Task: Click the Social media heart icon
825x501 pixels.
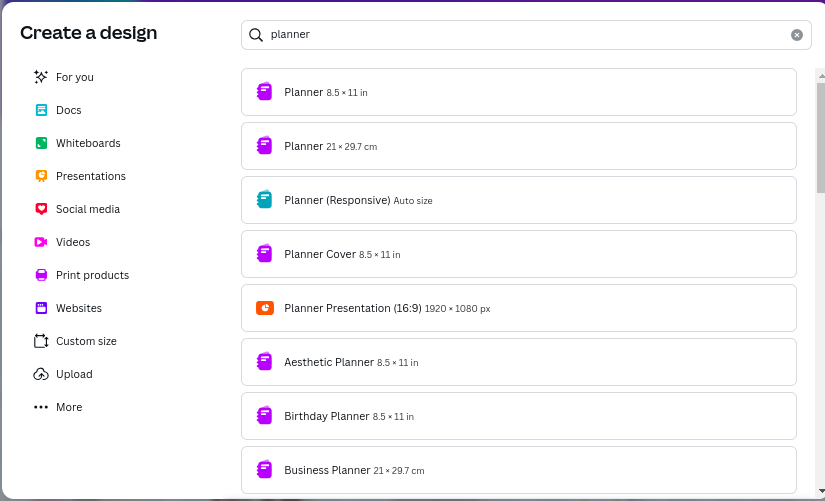Action: point(41,209)
